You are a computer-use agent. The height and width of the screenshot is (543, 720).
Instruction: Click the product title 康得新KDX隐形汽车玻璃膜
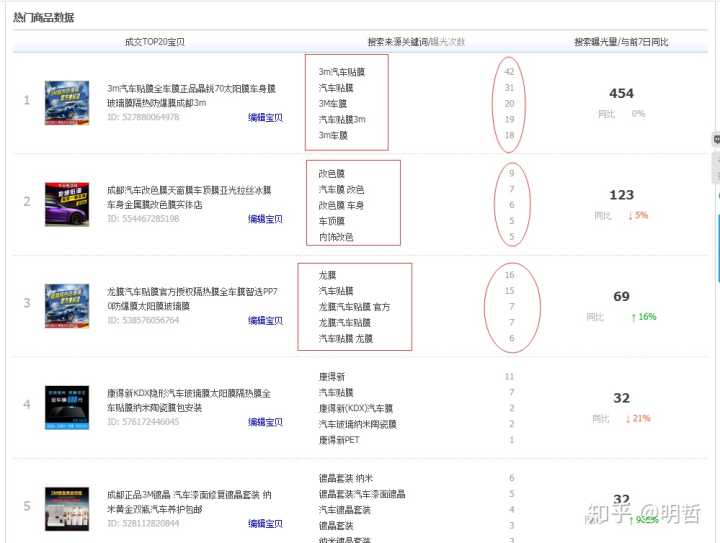[x=189, y=400]
